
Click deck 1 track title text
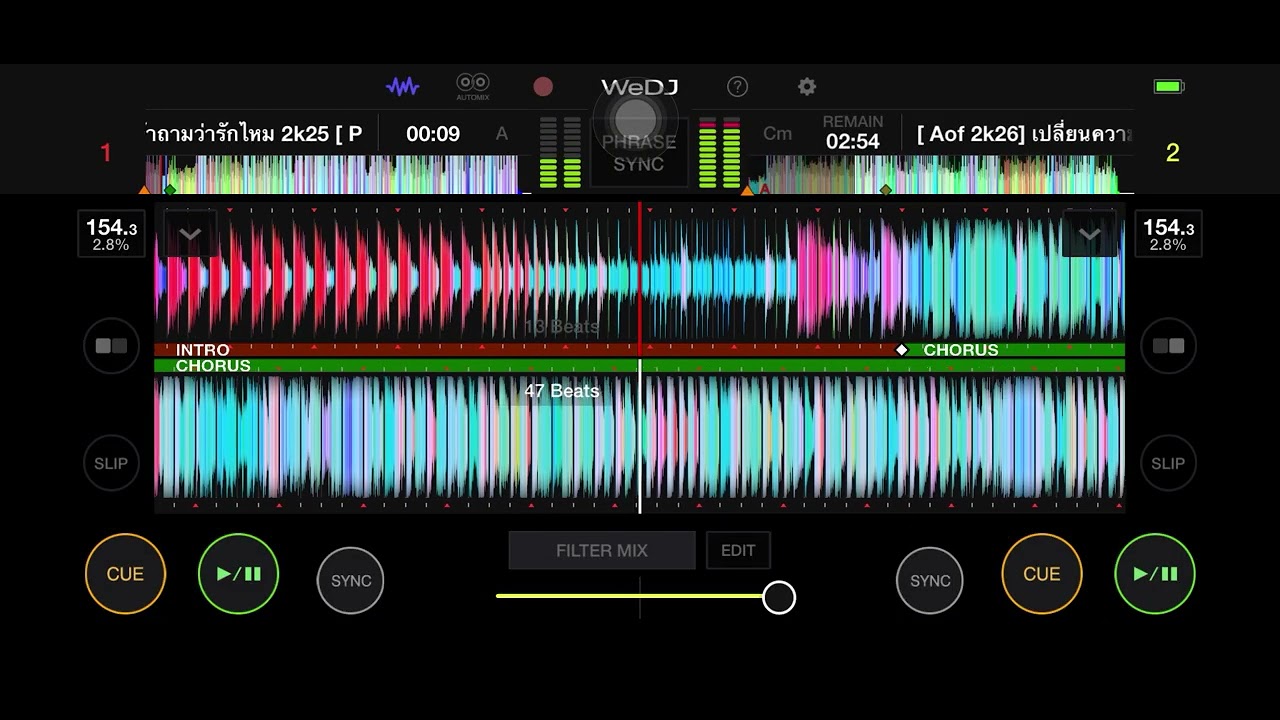tap(254, 133)
